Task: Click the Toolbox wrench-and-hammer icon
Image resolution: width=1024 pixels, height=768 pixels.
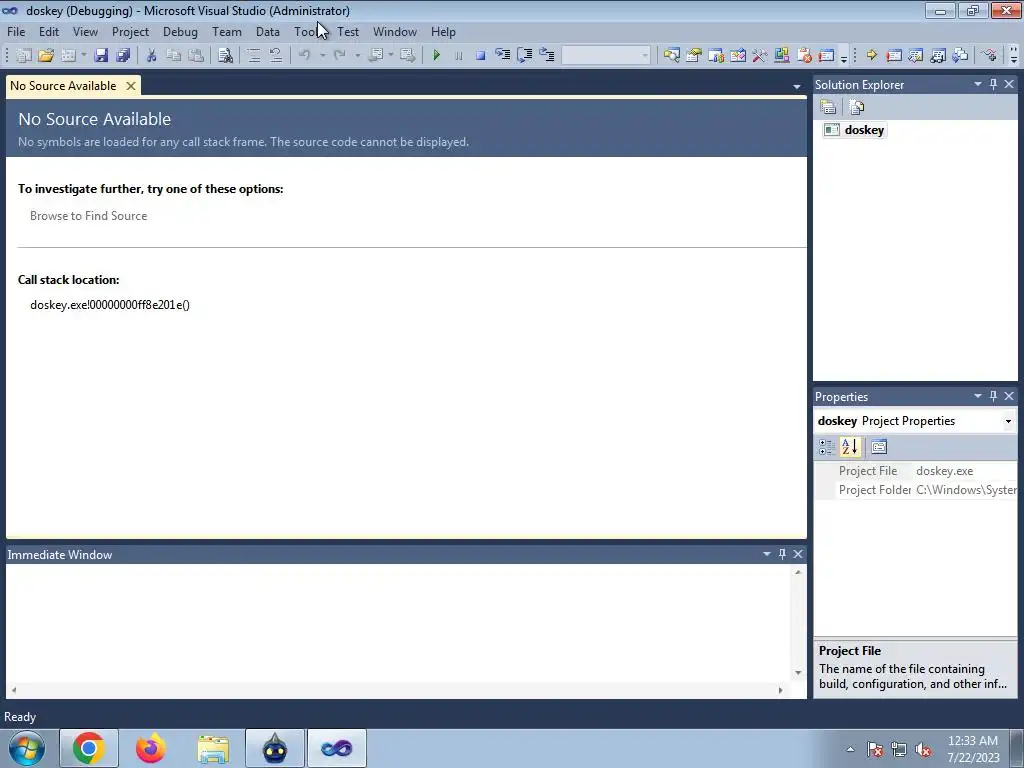Action: click(x=760, y=56)
